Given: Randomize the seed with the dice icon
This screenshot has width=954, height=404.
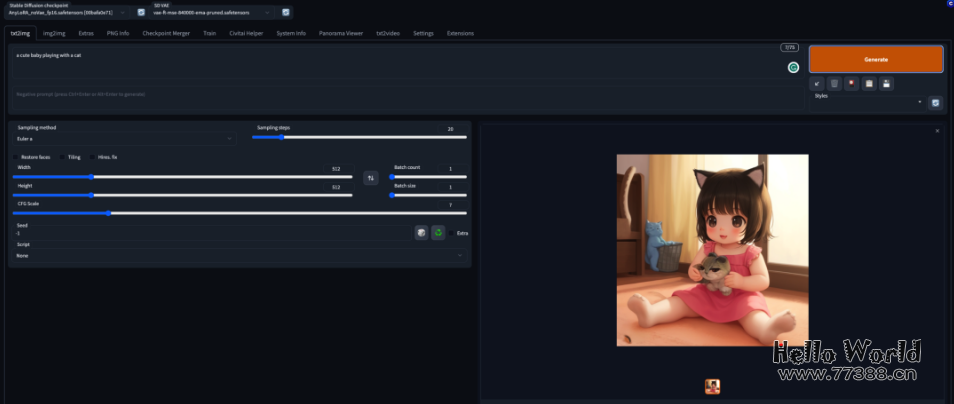Looking at the screenshot, I should click(x=421, y=232).
